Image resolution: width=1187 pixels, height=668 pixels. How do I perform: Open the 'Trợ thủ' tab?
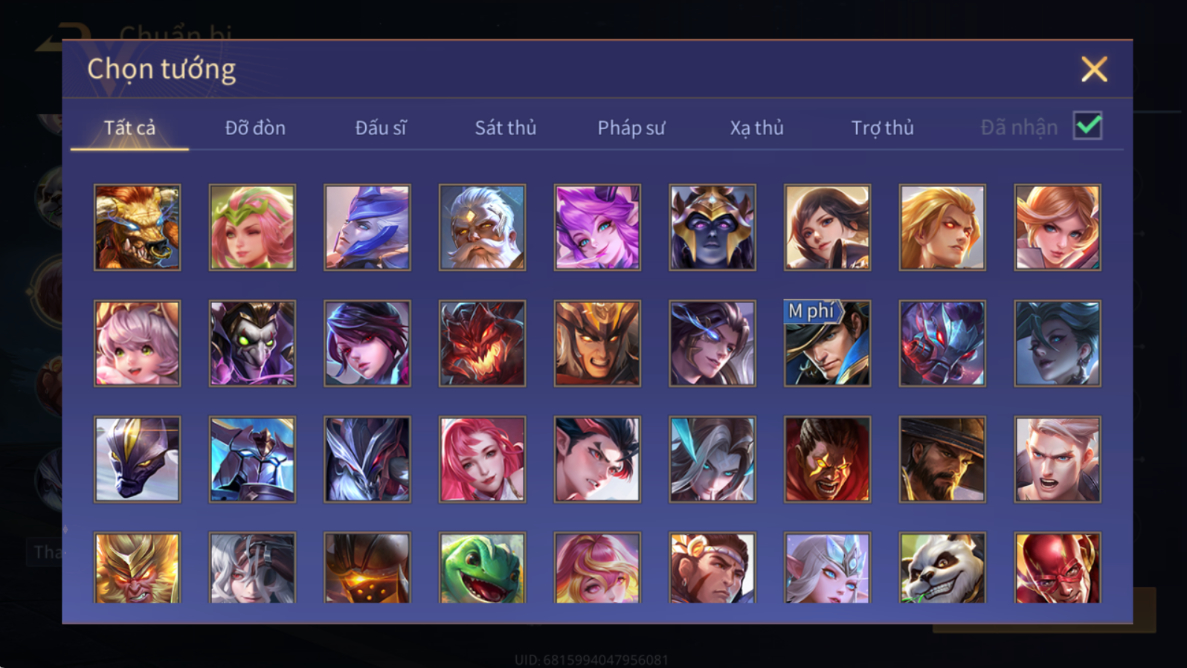(883, 127)
